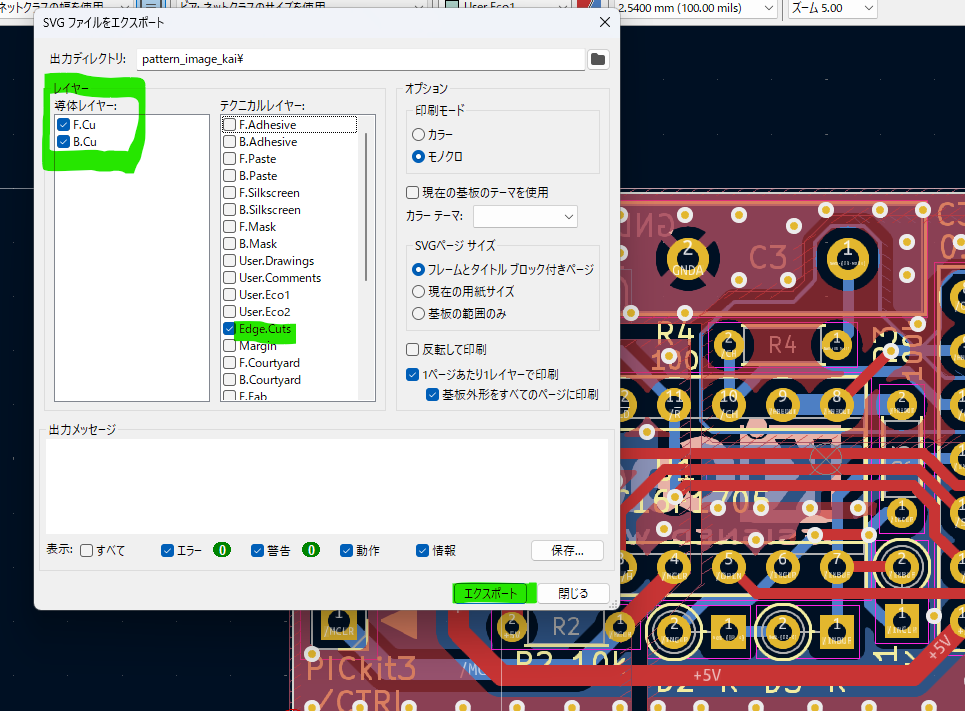Click the エクスポート button

[x=492, y=593]
